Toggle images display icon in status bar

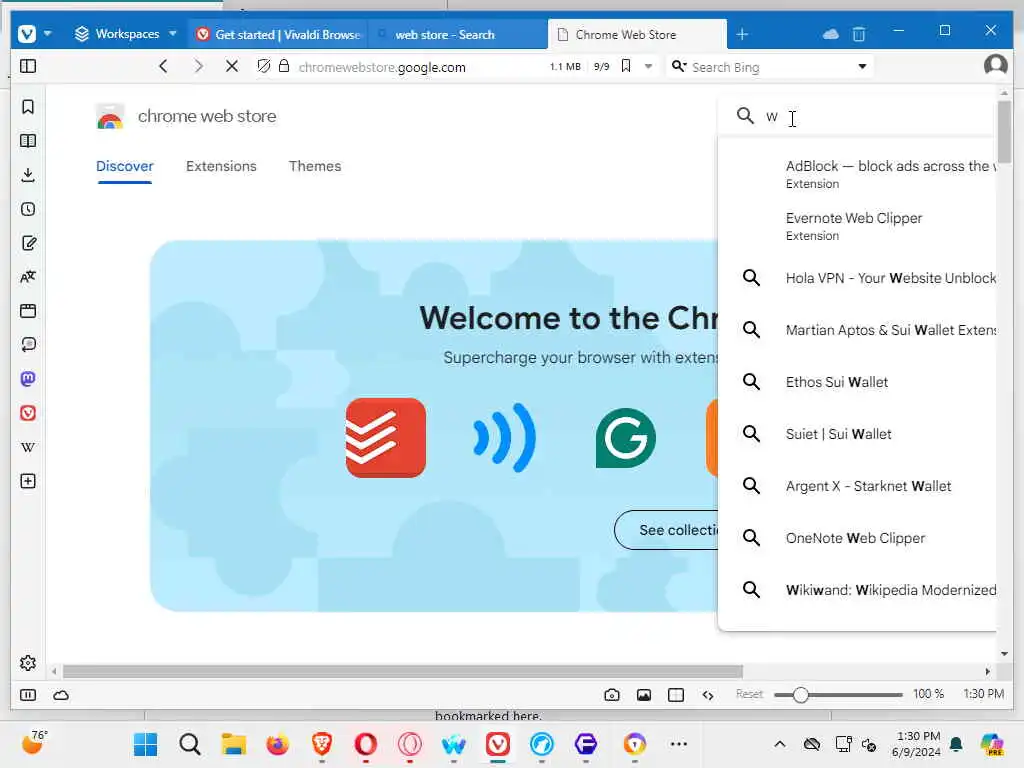644,695
